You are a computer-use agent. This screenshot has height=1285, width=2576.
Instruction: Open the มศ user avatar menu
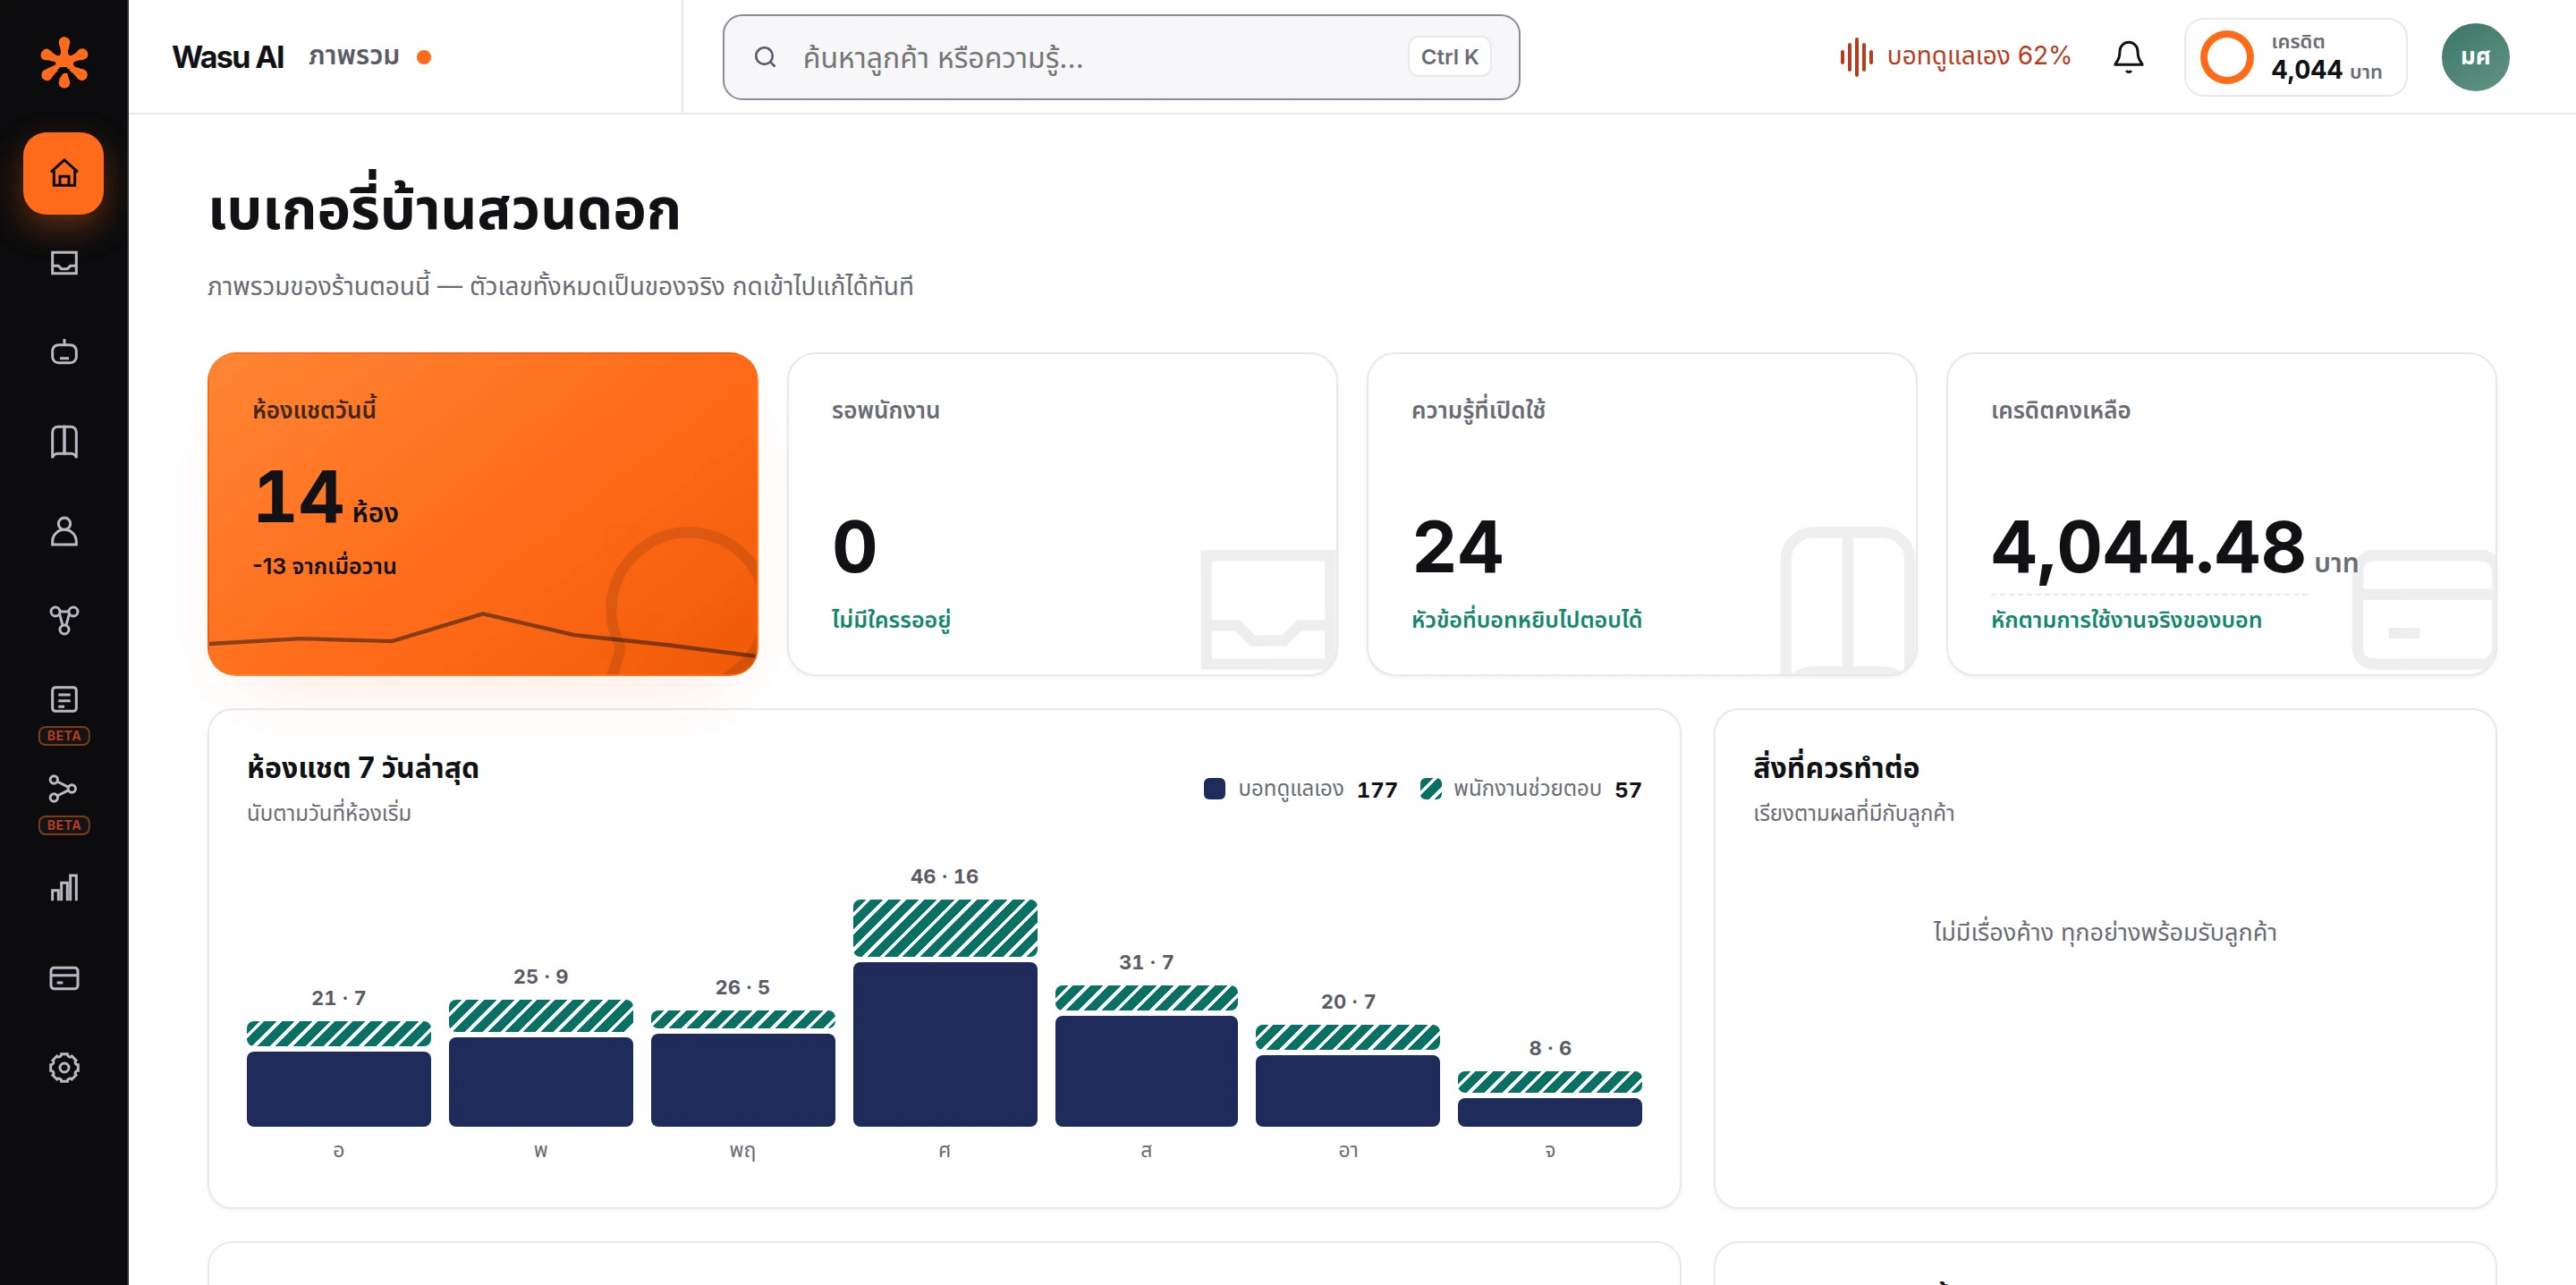pos(2474,57)
